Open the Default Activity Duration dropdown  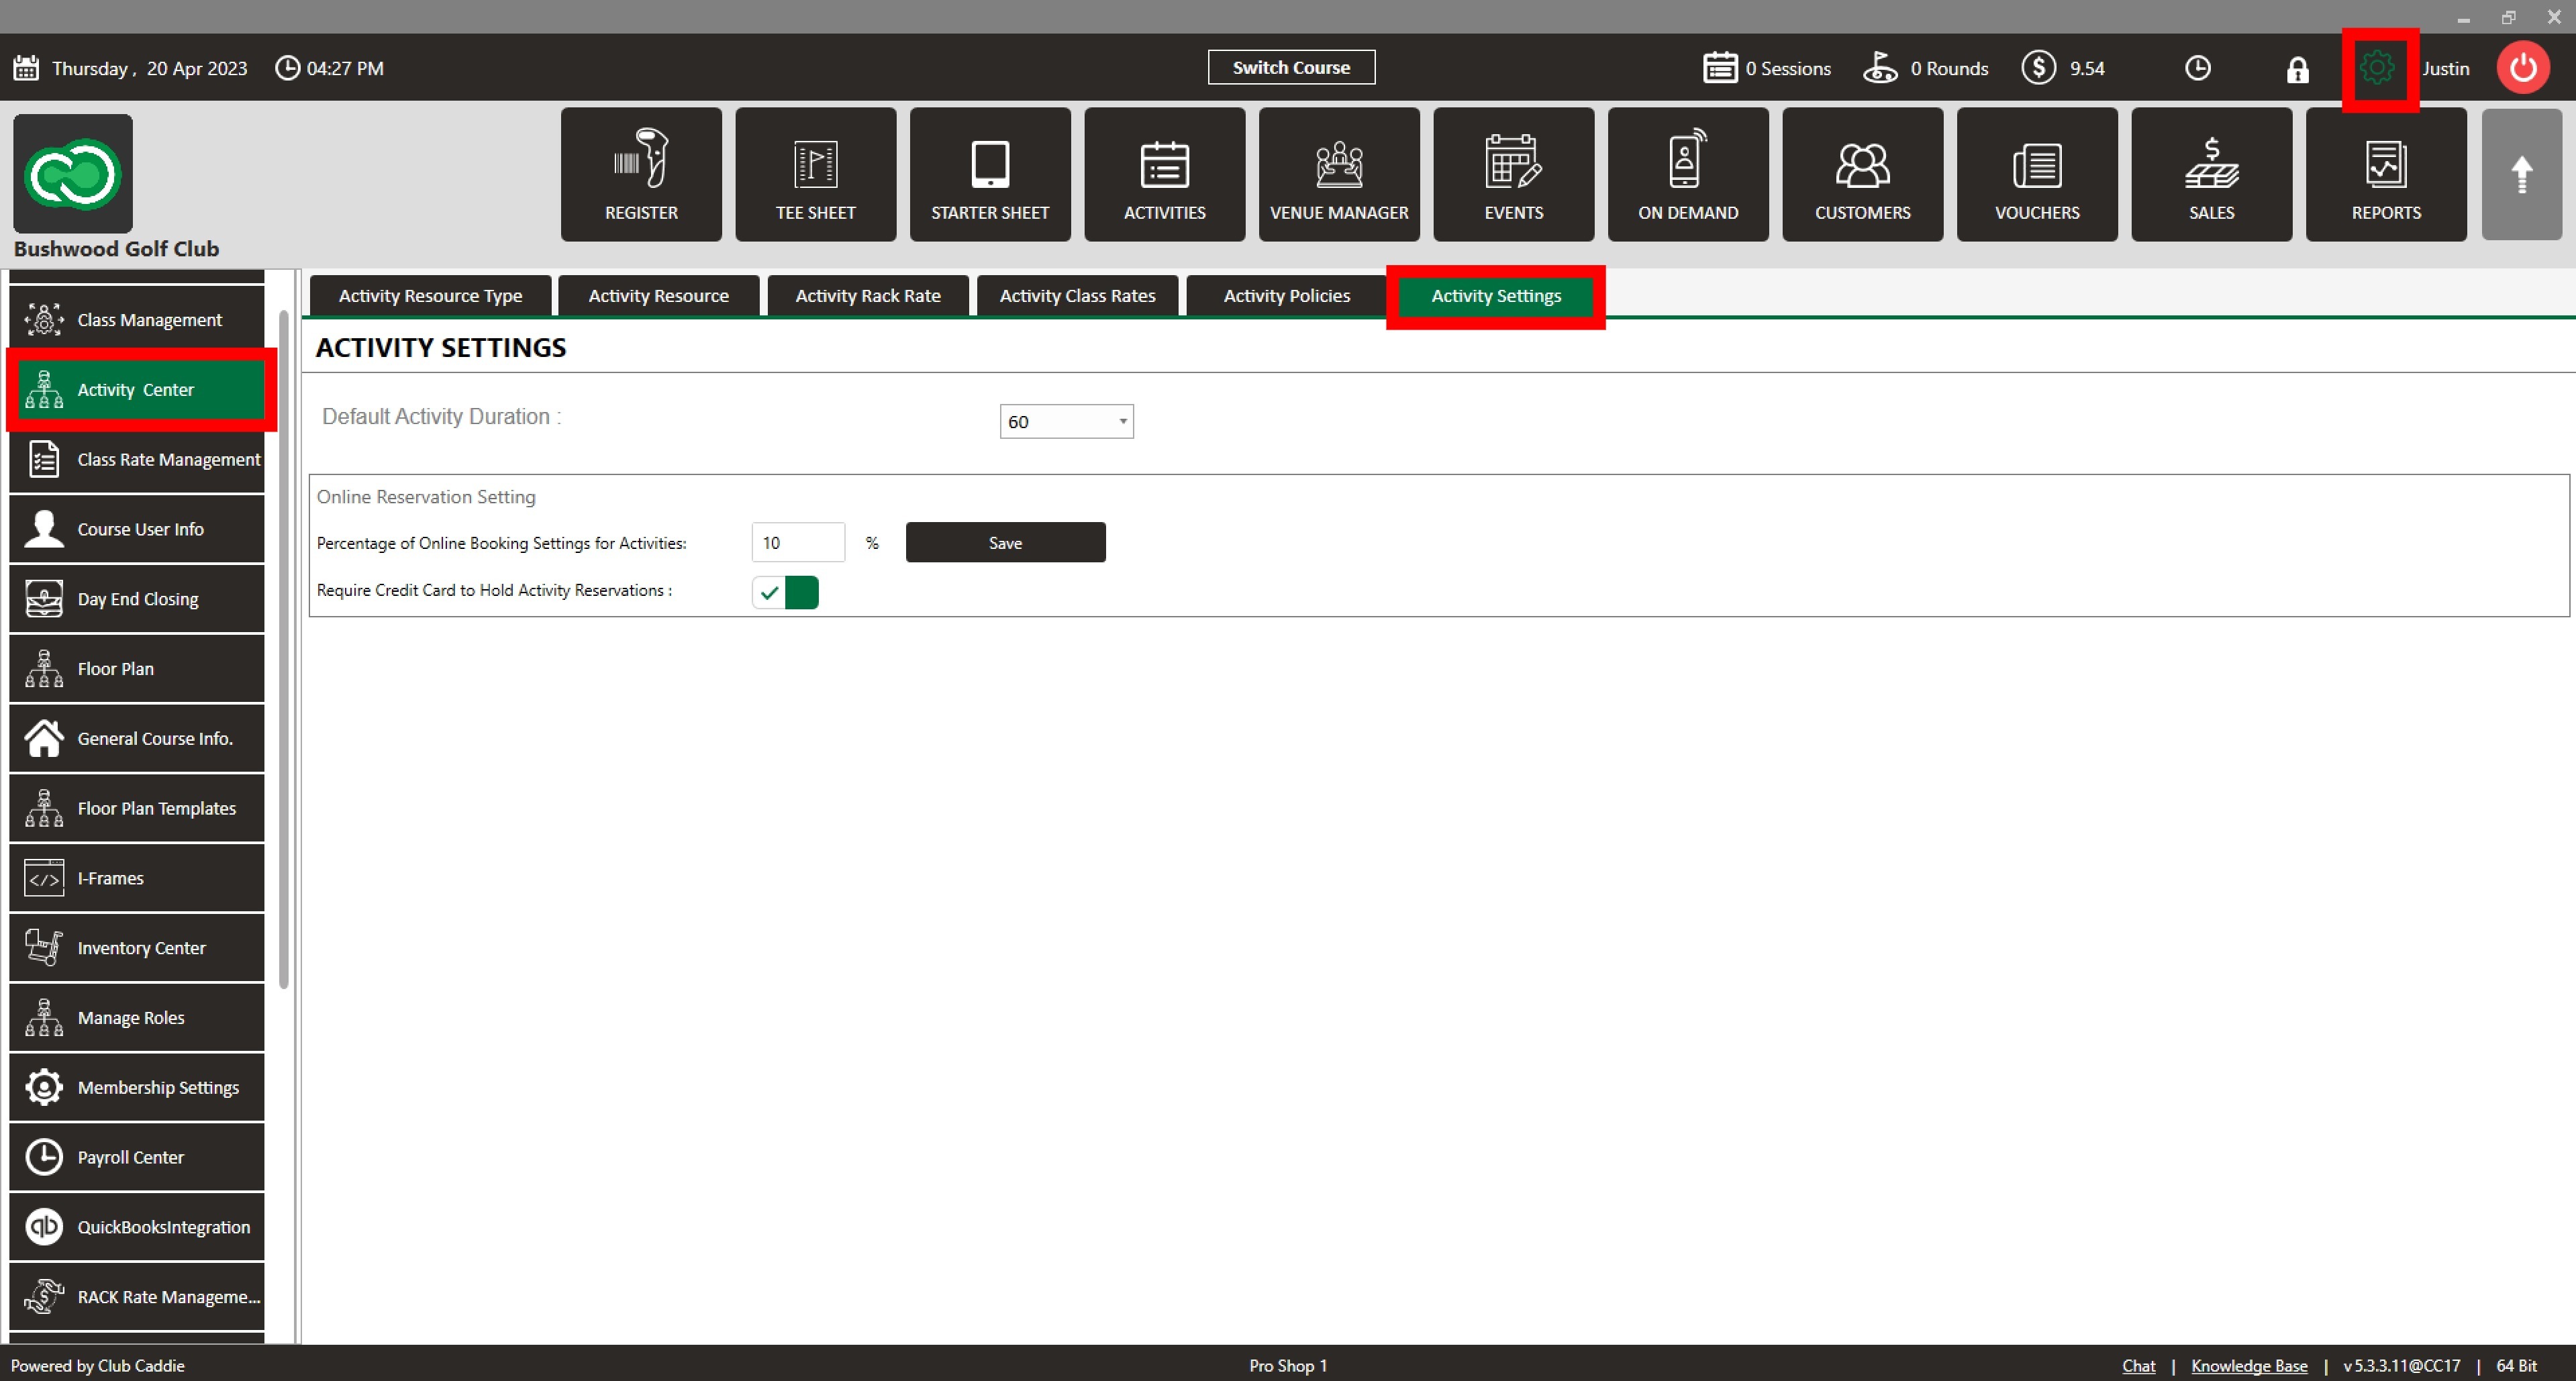click(1066, 422)
